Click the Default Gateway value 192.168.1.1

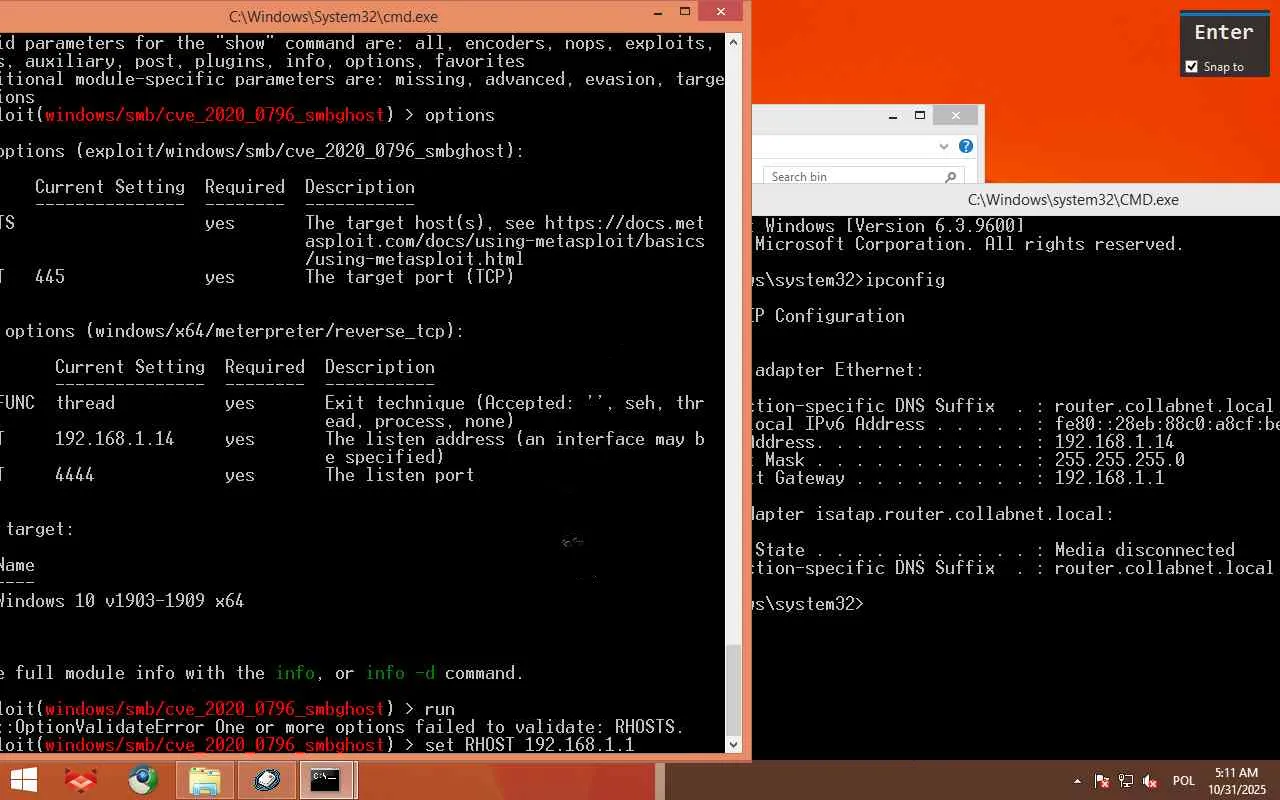[1110, 478]
